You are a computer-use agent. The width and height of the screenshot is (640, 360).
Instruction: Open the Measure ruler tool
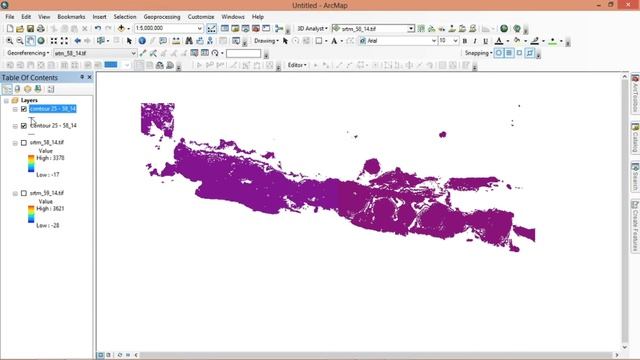click(176, 41)
